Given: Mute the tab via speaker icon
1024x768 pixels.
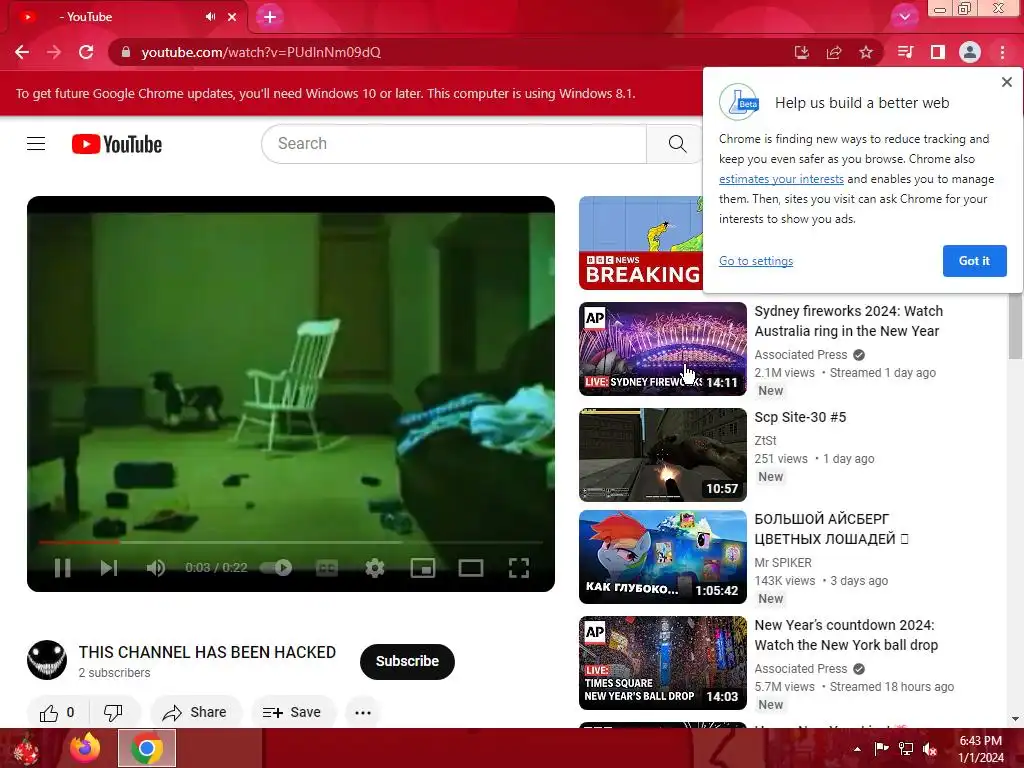Looking at the screenshot, I should tap(210, 17).
